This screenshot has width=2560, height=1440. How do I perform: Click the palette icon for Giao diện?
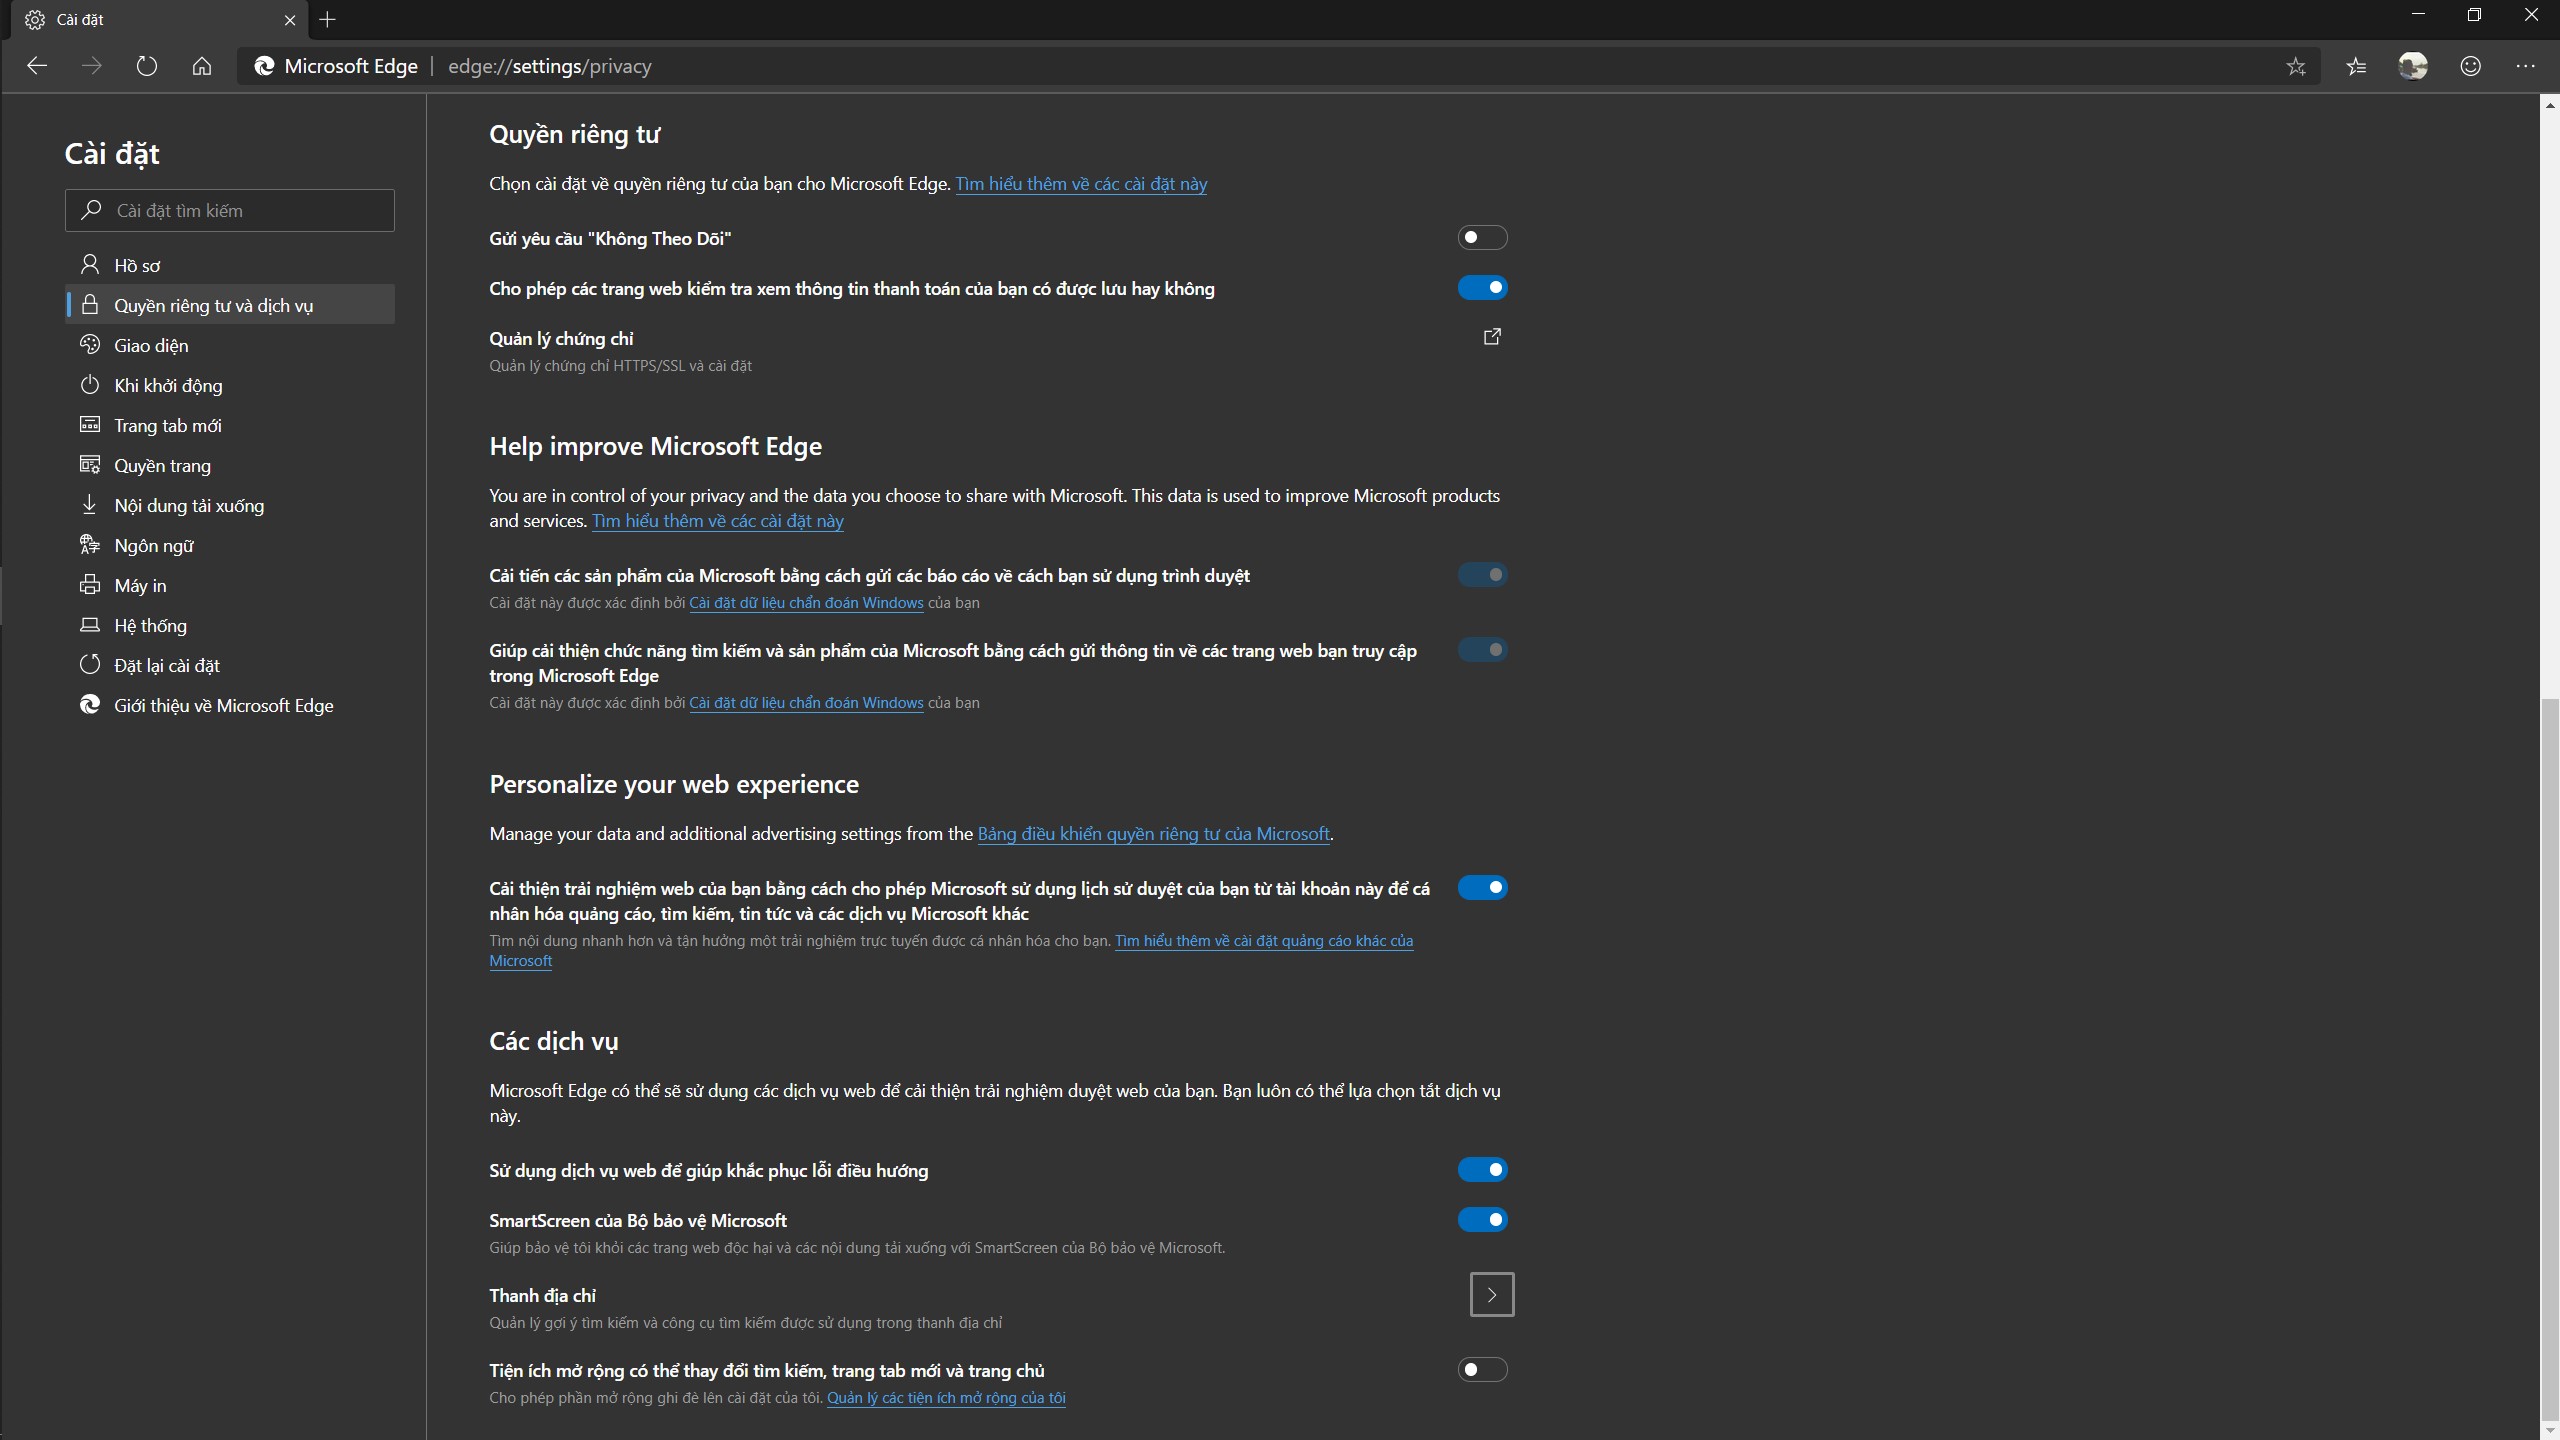90,345
